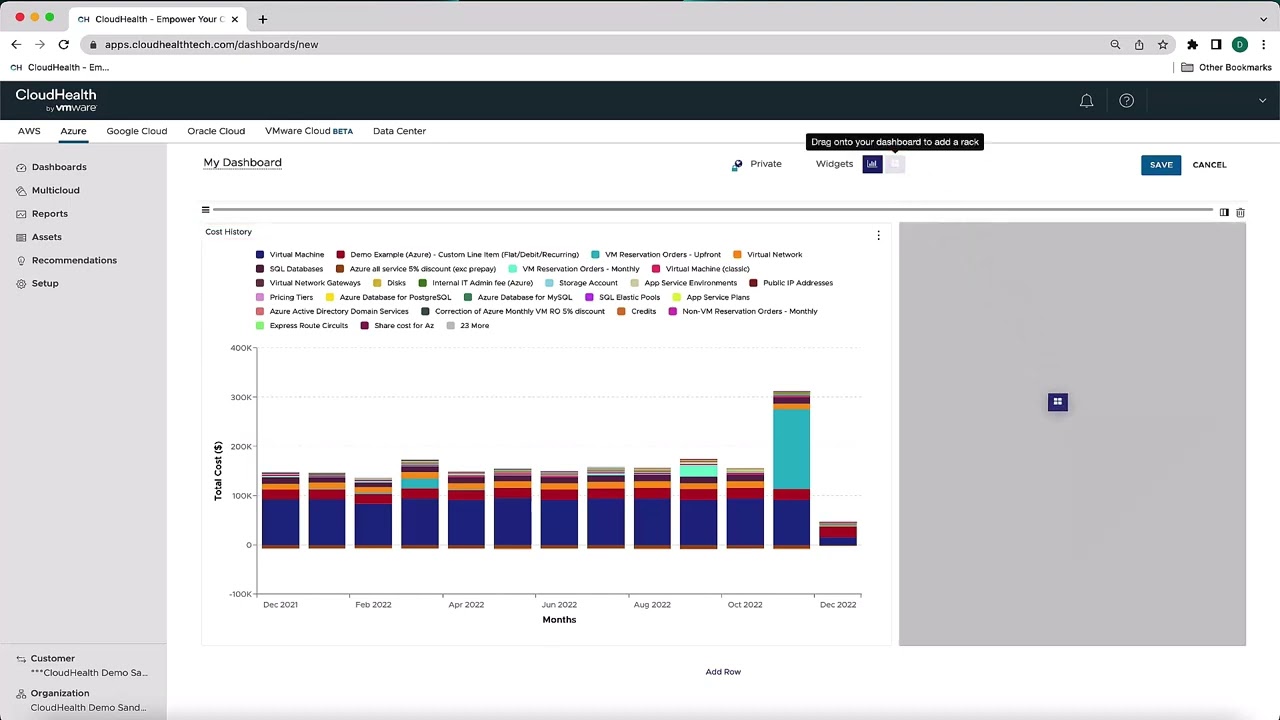Open notifications bell icon
This screenshot has height=720, width=1280.
(x=1086, y=101)
